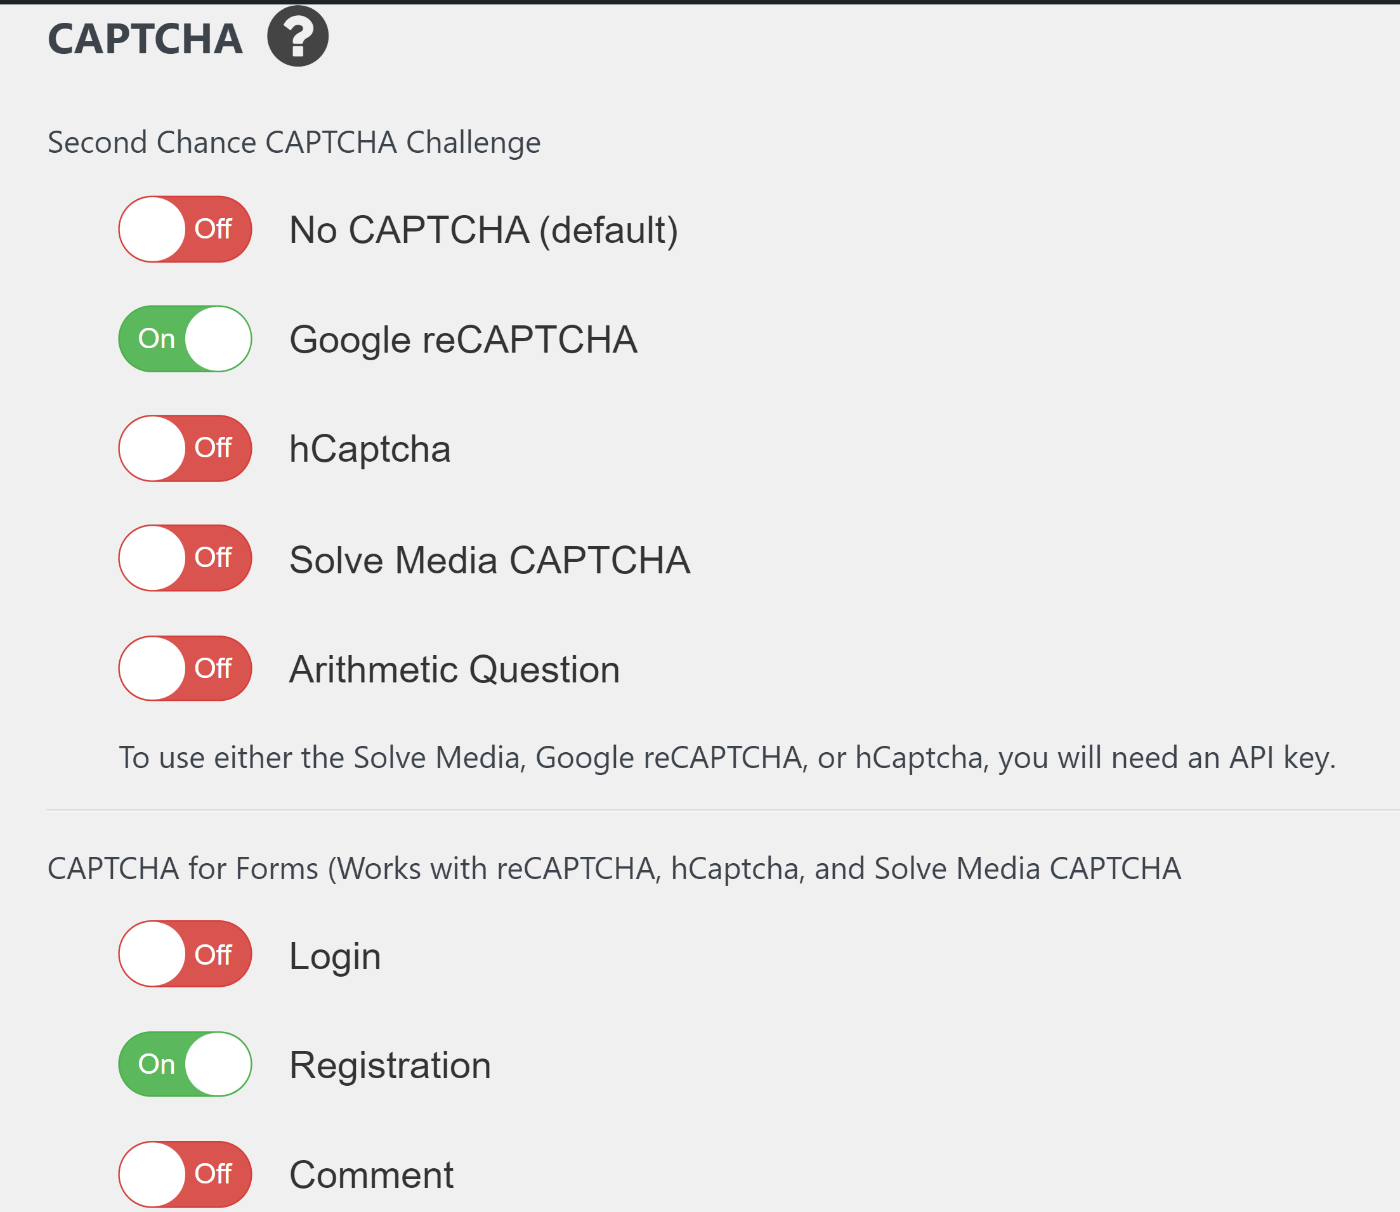The height and width of the screenshot is (1212, 1400).
Task: Click the CAPTCHA for Forms heading
Action: pos(614,868)
